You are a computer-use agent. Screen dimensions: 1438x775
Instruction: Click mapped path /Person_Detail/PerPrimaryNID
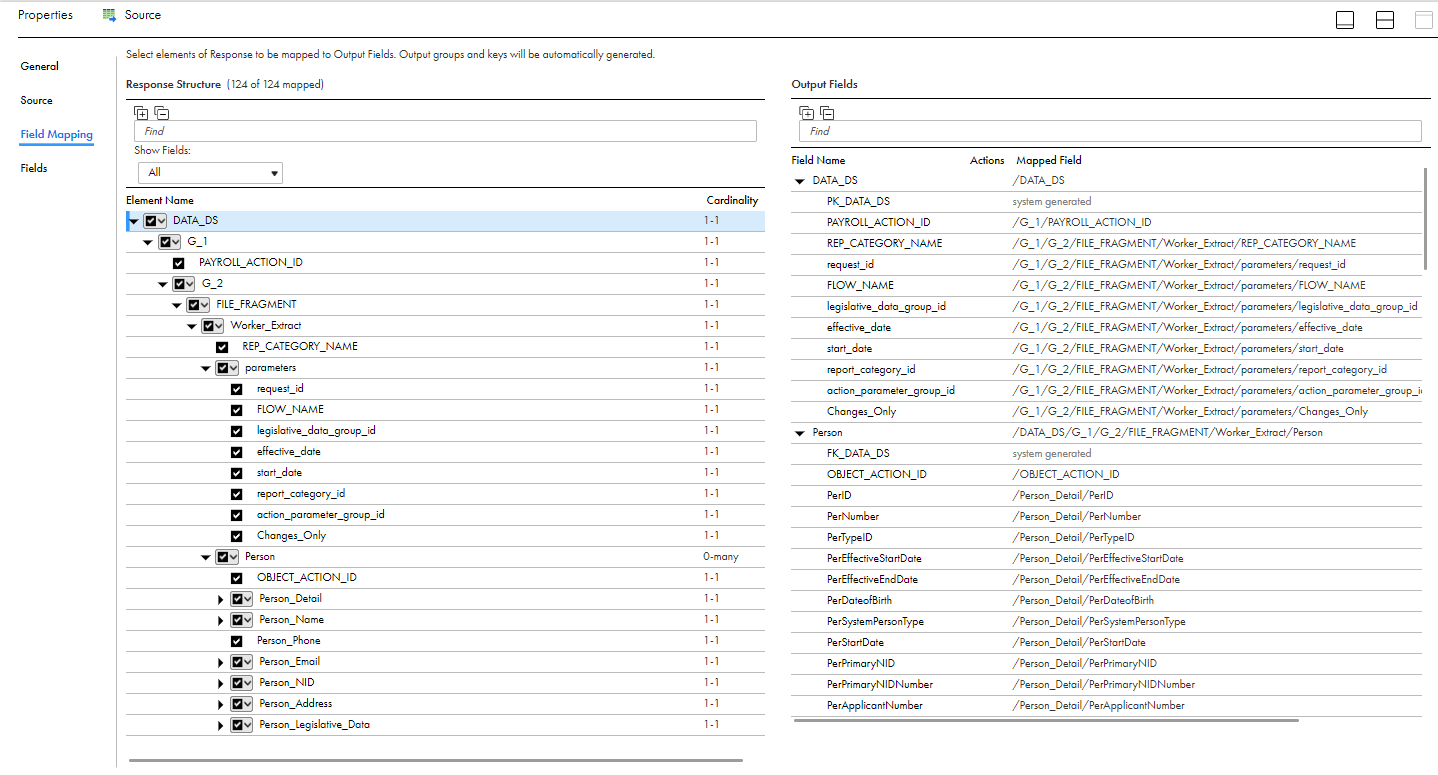coord(1085,663)
